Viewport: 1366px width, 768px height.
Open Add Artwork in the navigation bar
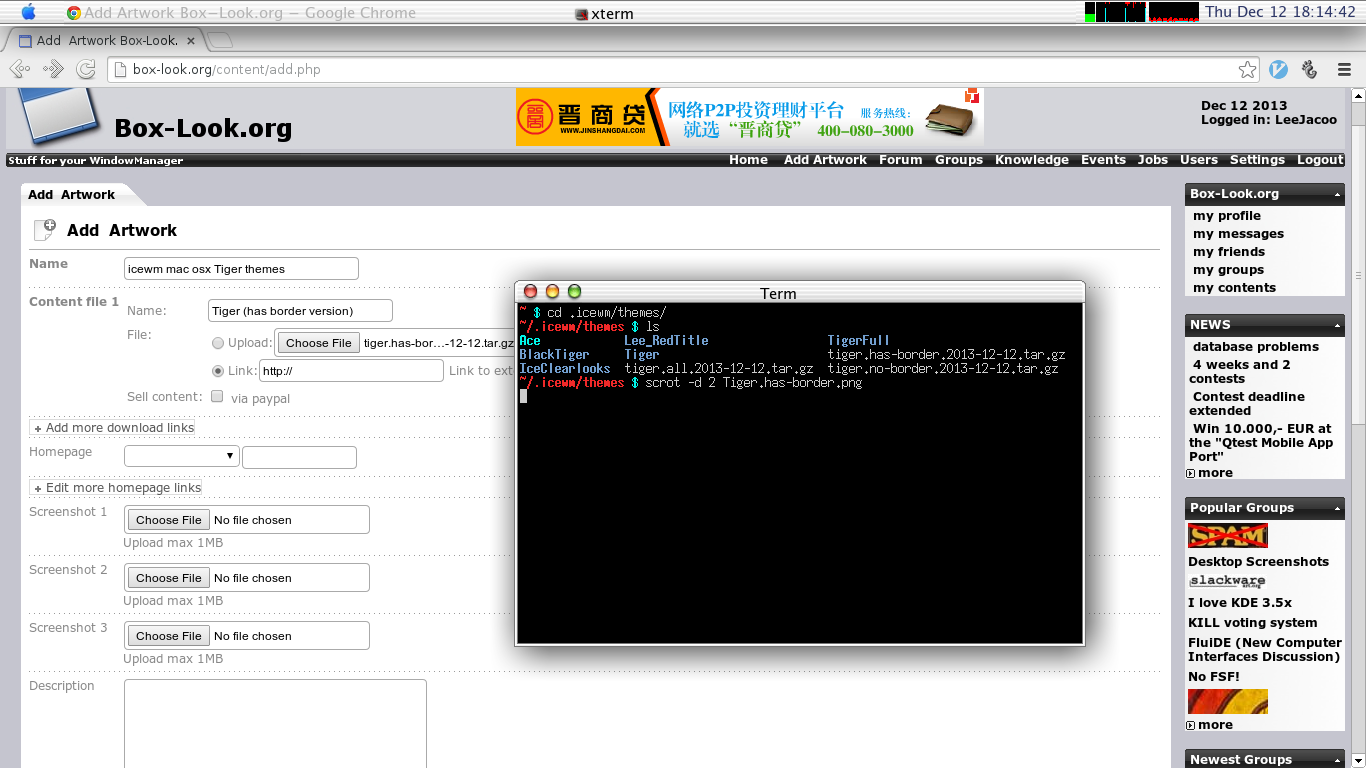click(825, 160)
